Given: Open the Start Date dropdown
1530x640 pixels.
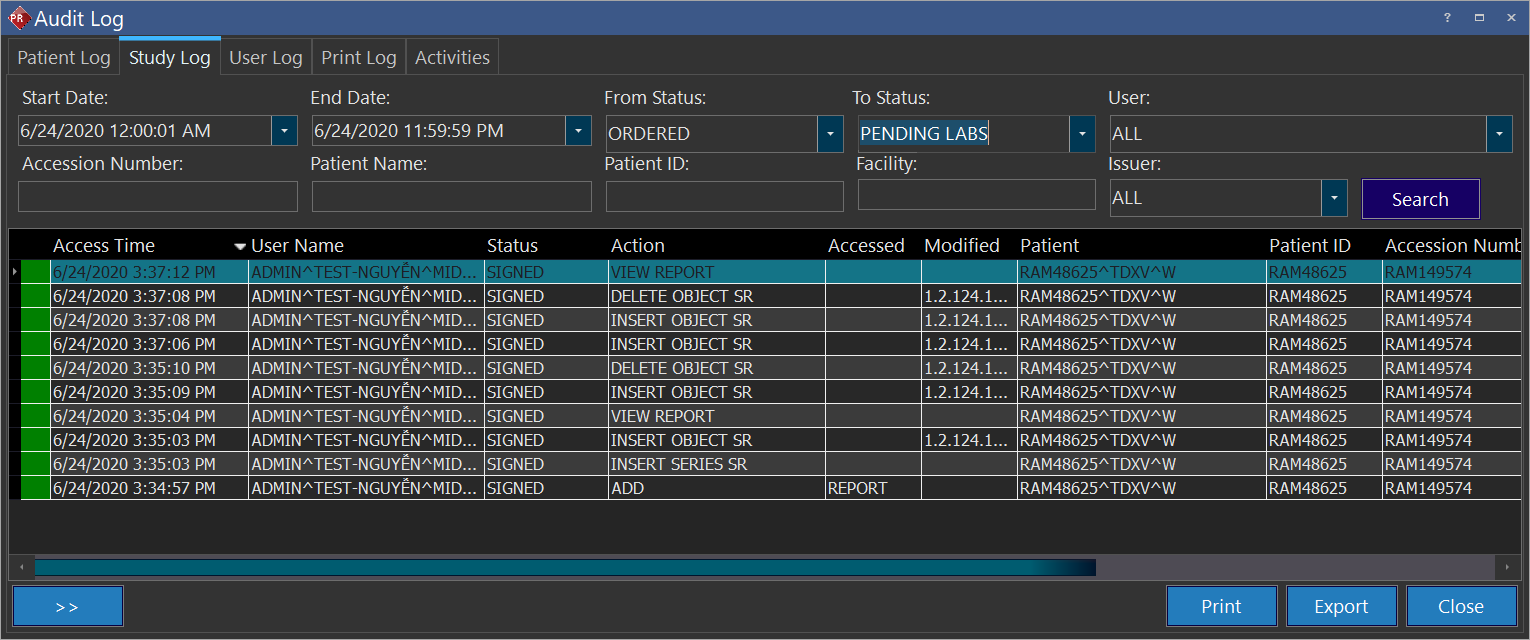Looking at the screenshot, I should click(284, 131).
